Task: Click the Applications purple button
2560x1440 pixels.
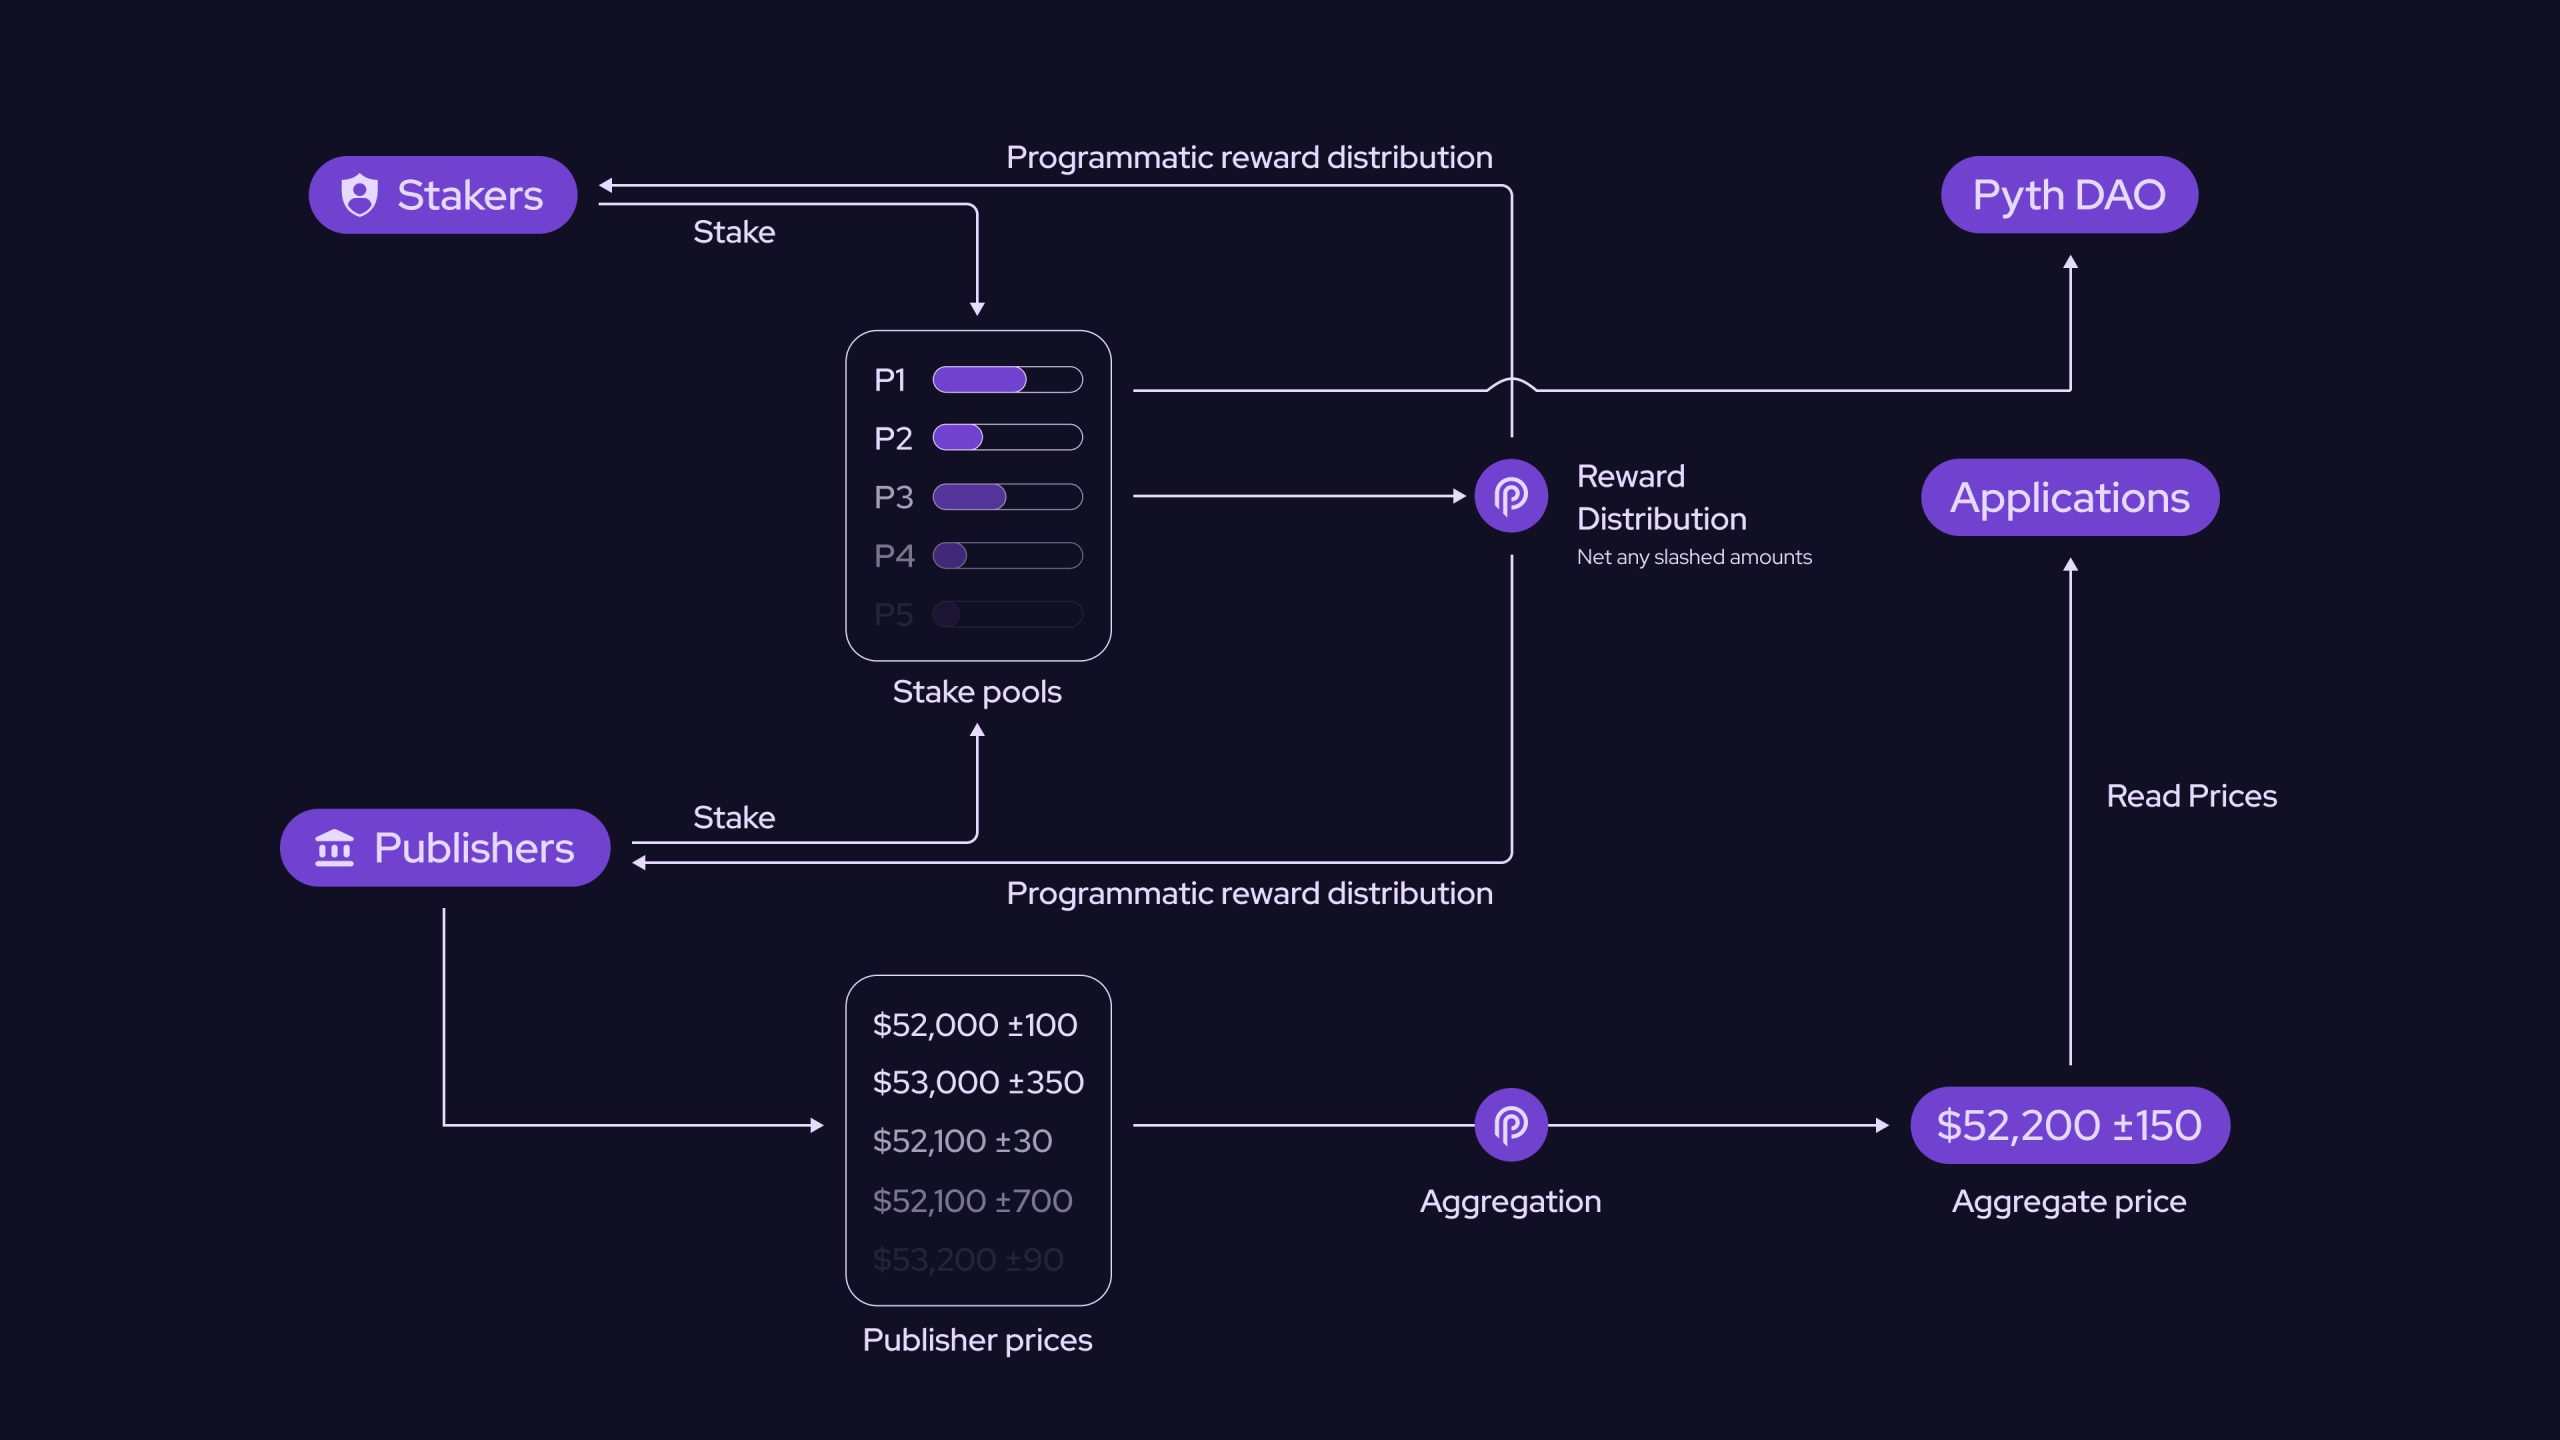Action: click(2071, 498)
